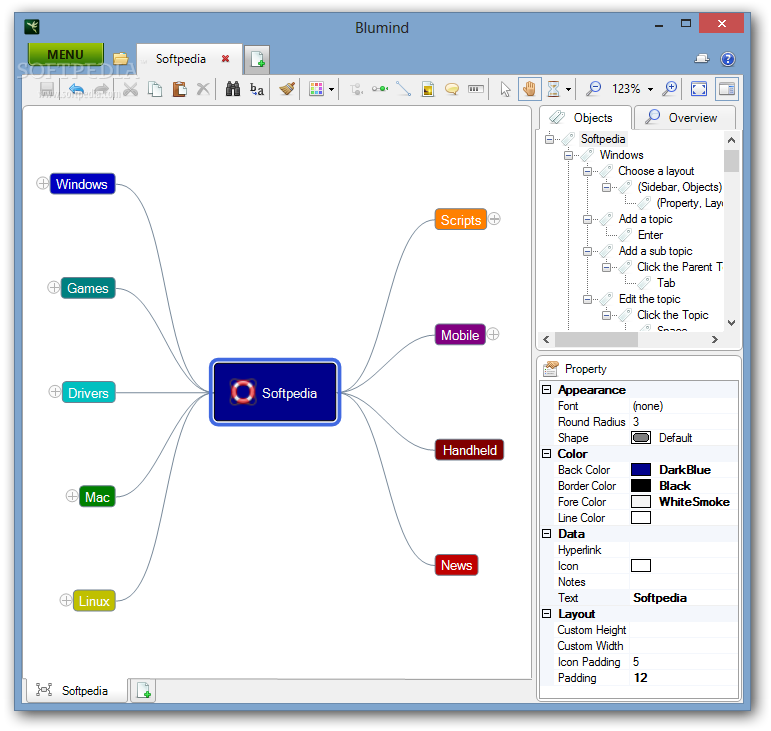Open Find with the binoculars icon
Image resolution: width=771 pixels, height=731 pixels.
[x=233, y=89]
